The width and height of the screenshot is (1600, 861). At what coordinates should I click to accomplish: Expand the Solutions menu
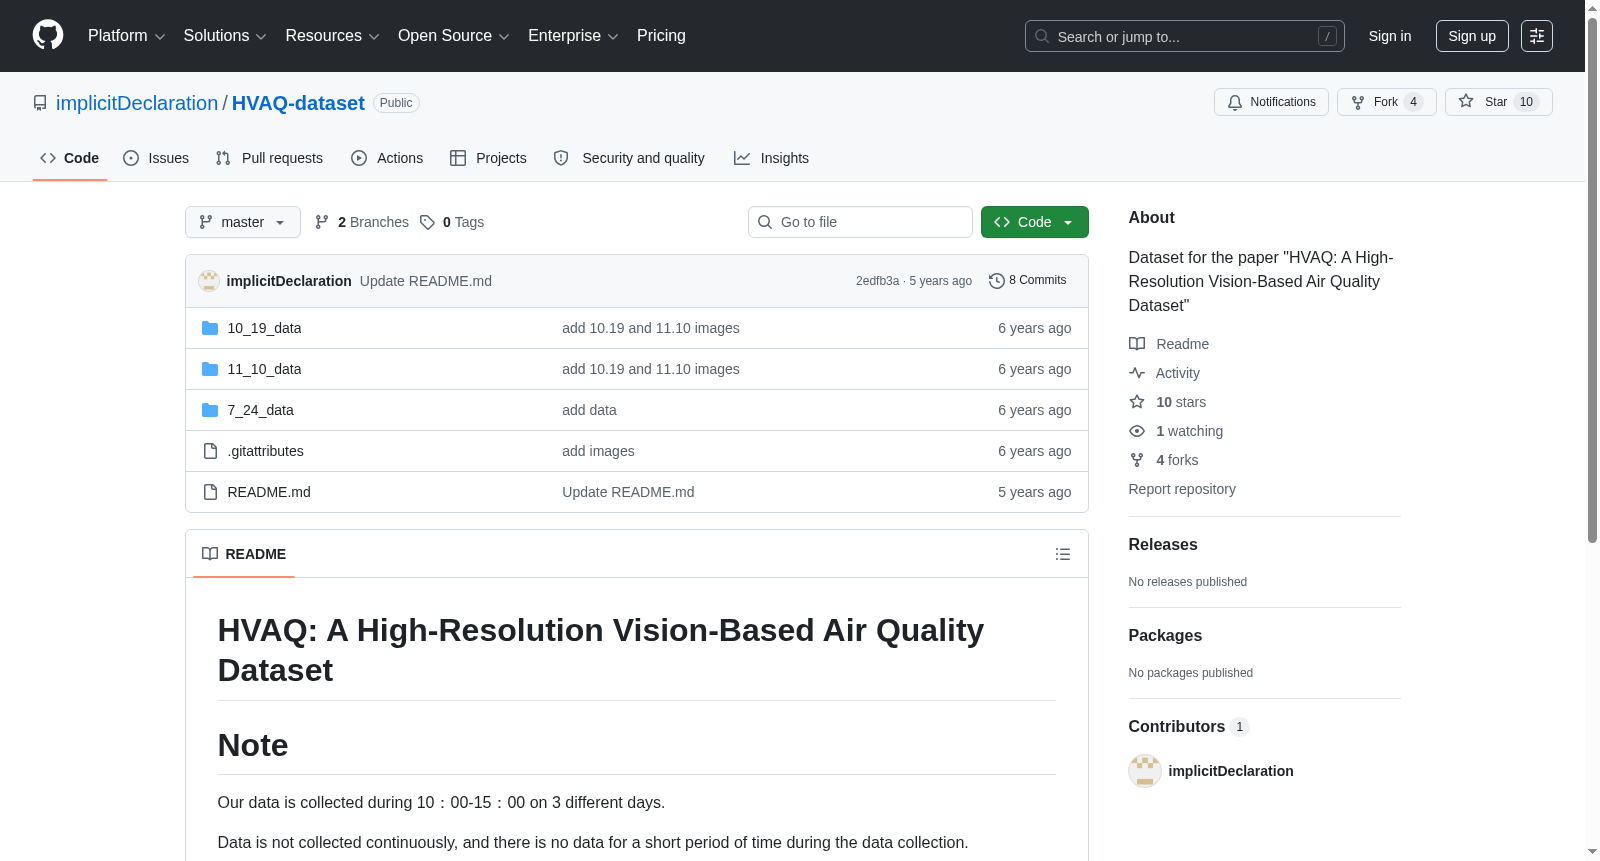click(x=225, y=36)
